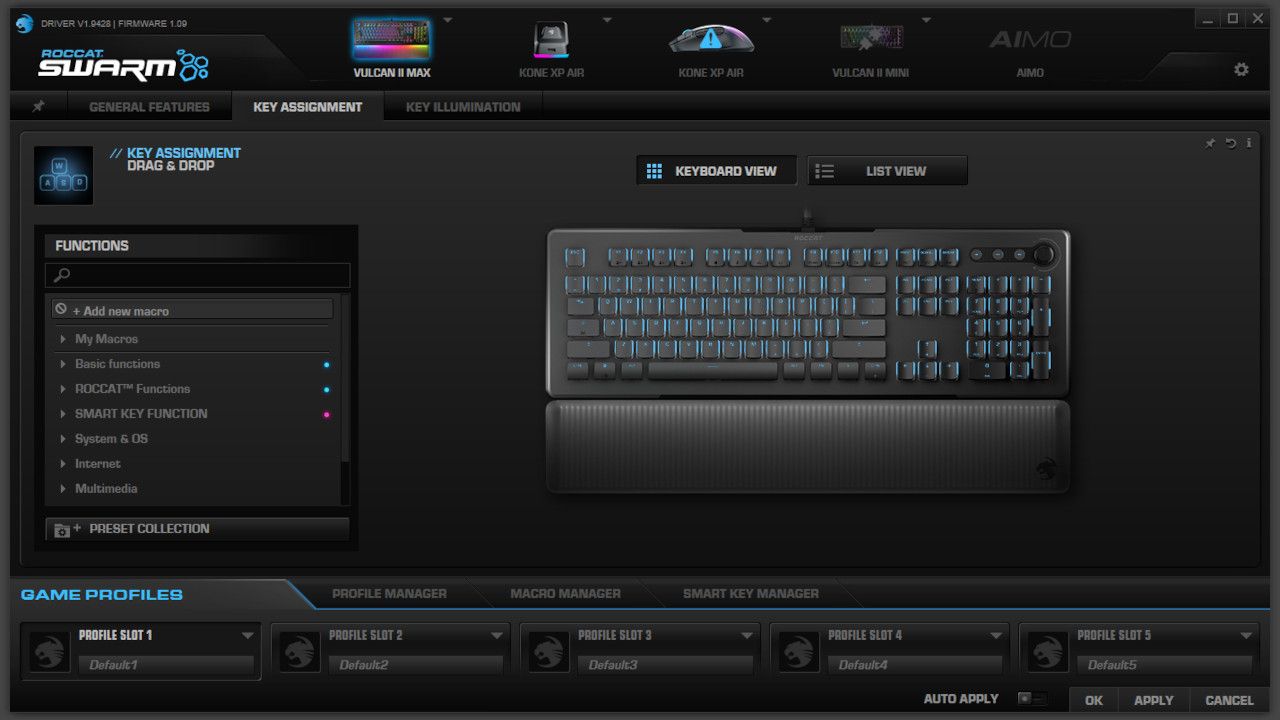Select the Game Profiles tab
This screenshot has width=1280, height=720.
pos(102,595)
